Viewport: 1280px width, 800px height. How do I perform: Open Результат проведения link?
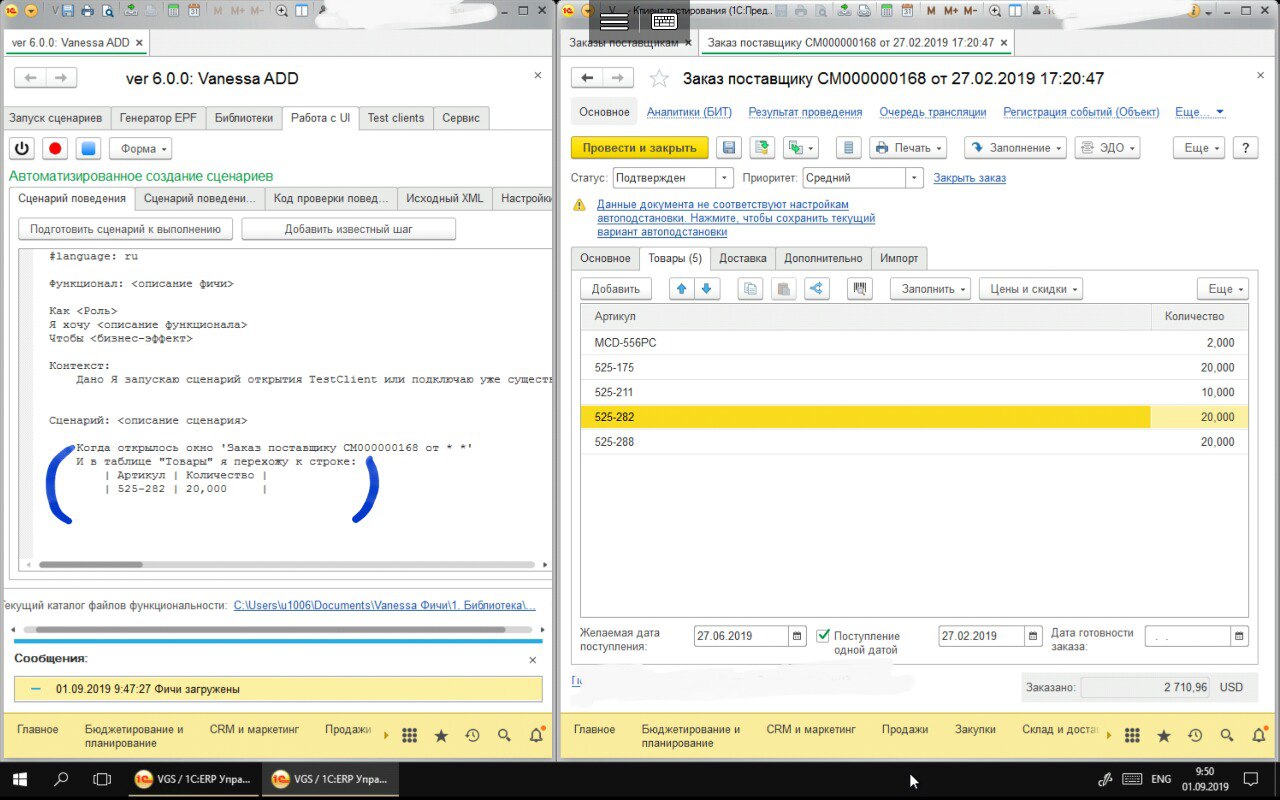pyautogui.click(x=805, y=112)
